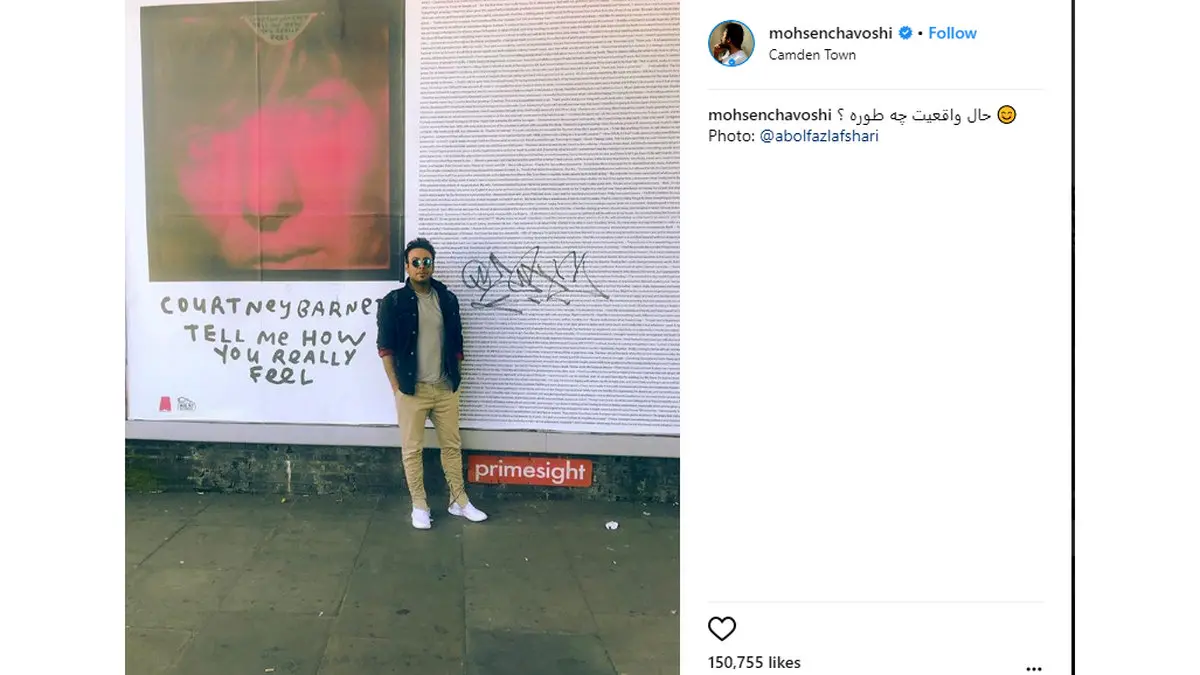This screenshot has height=675, width=1200.
Task: View the 150,755 likes list
Action: pos(754,662)
